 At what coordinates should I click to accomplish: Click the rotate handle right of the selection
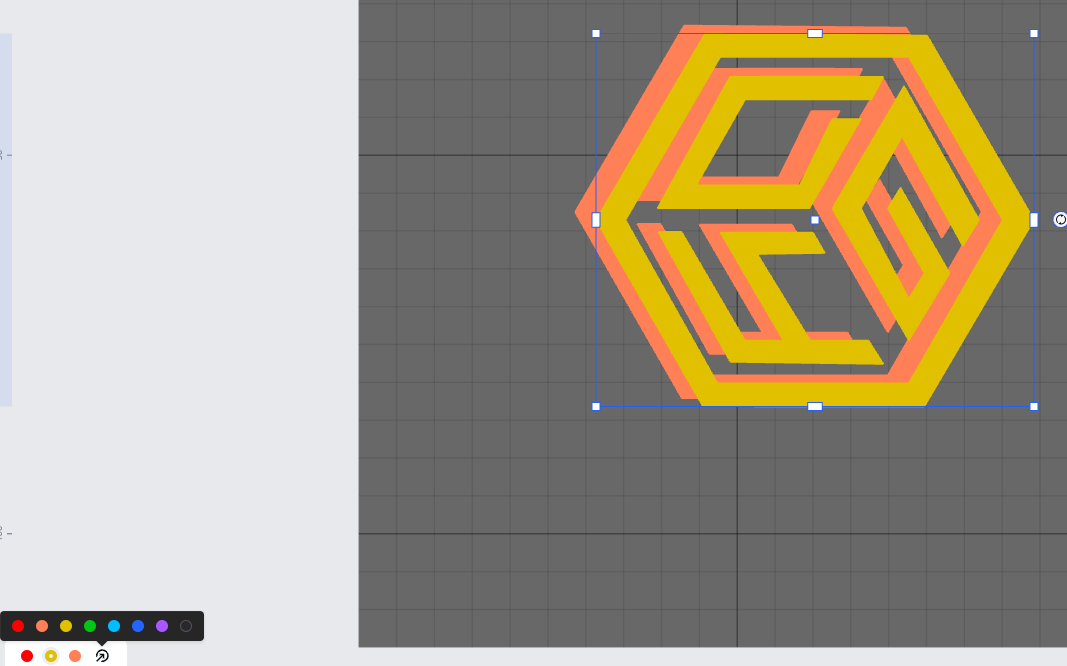(x=1060, y=220)
